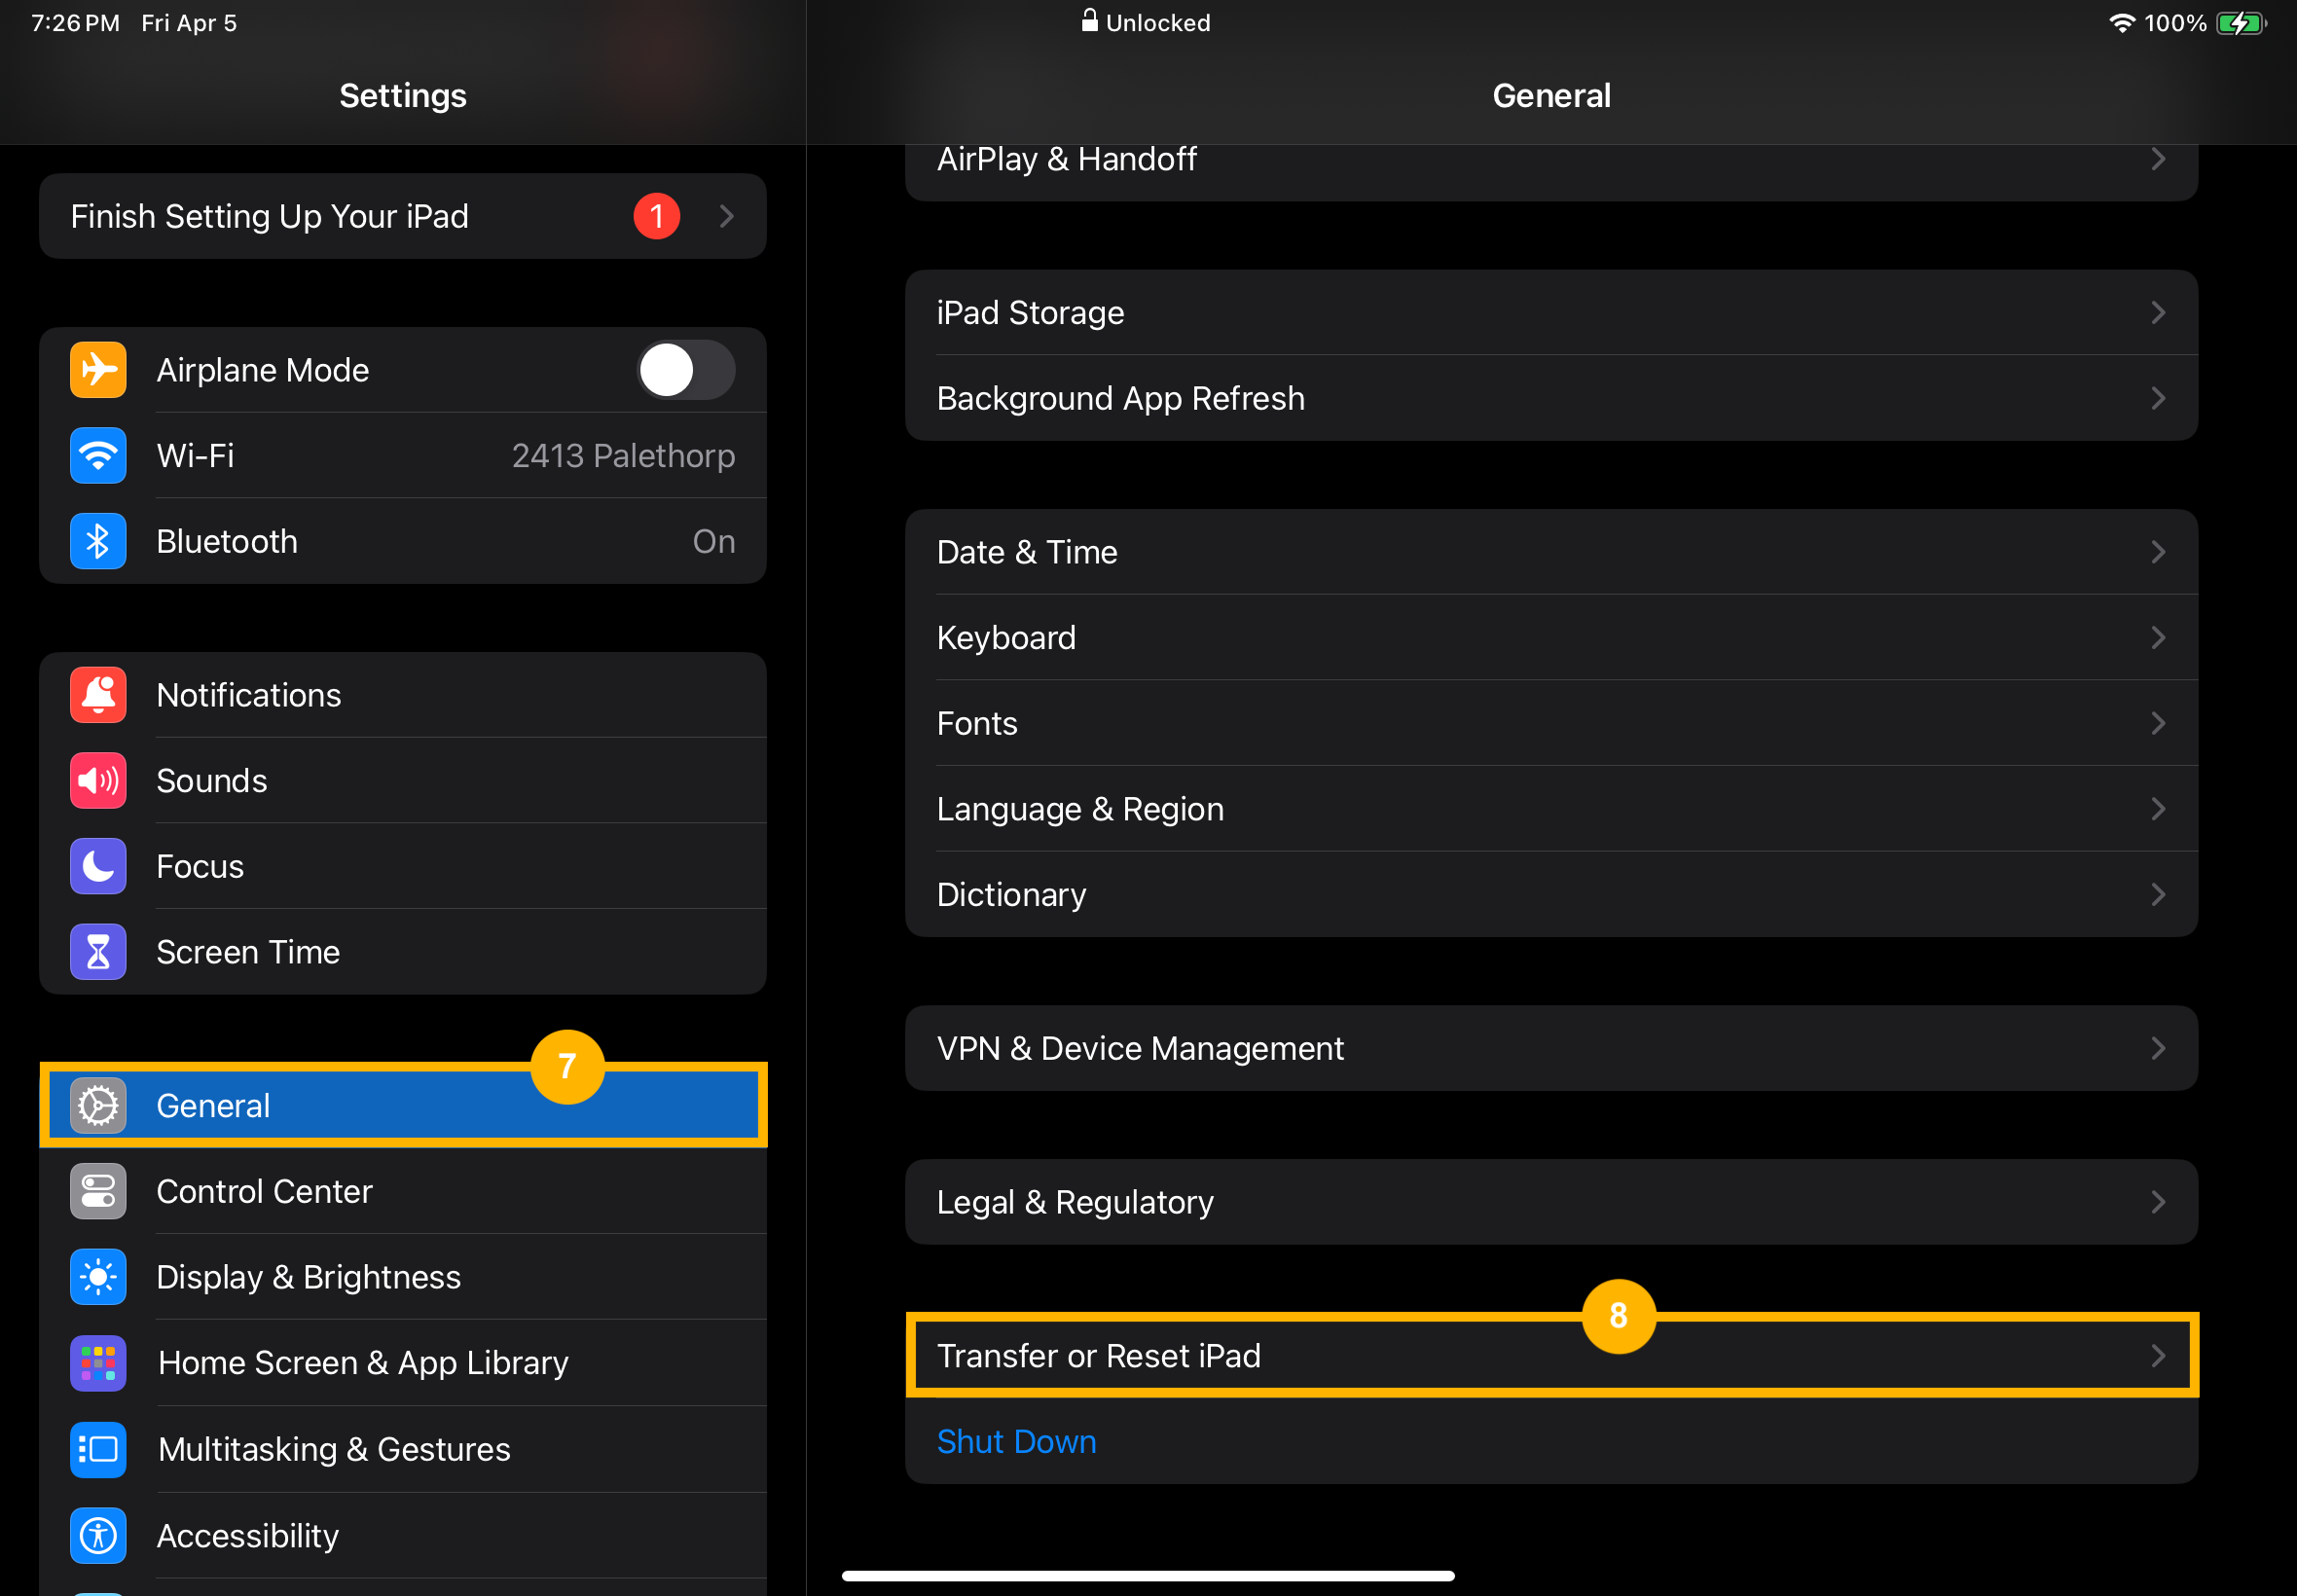The height and width of the screenshot is (1596, 2297).
Task: Open Language & Region chevron
Action: pos(2158,809)
